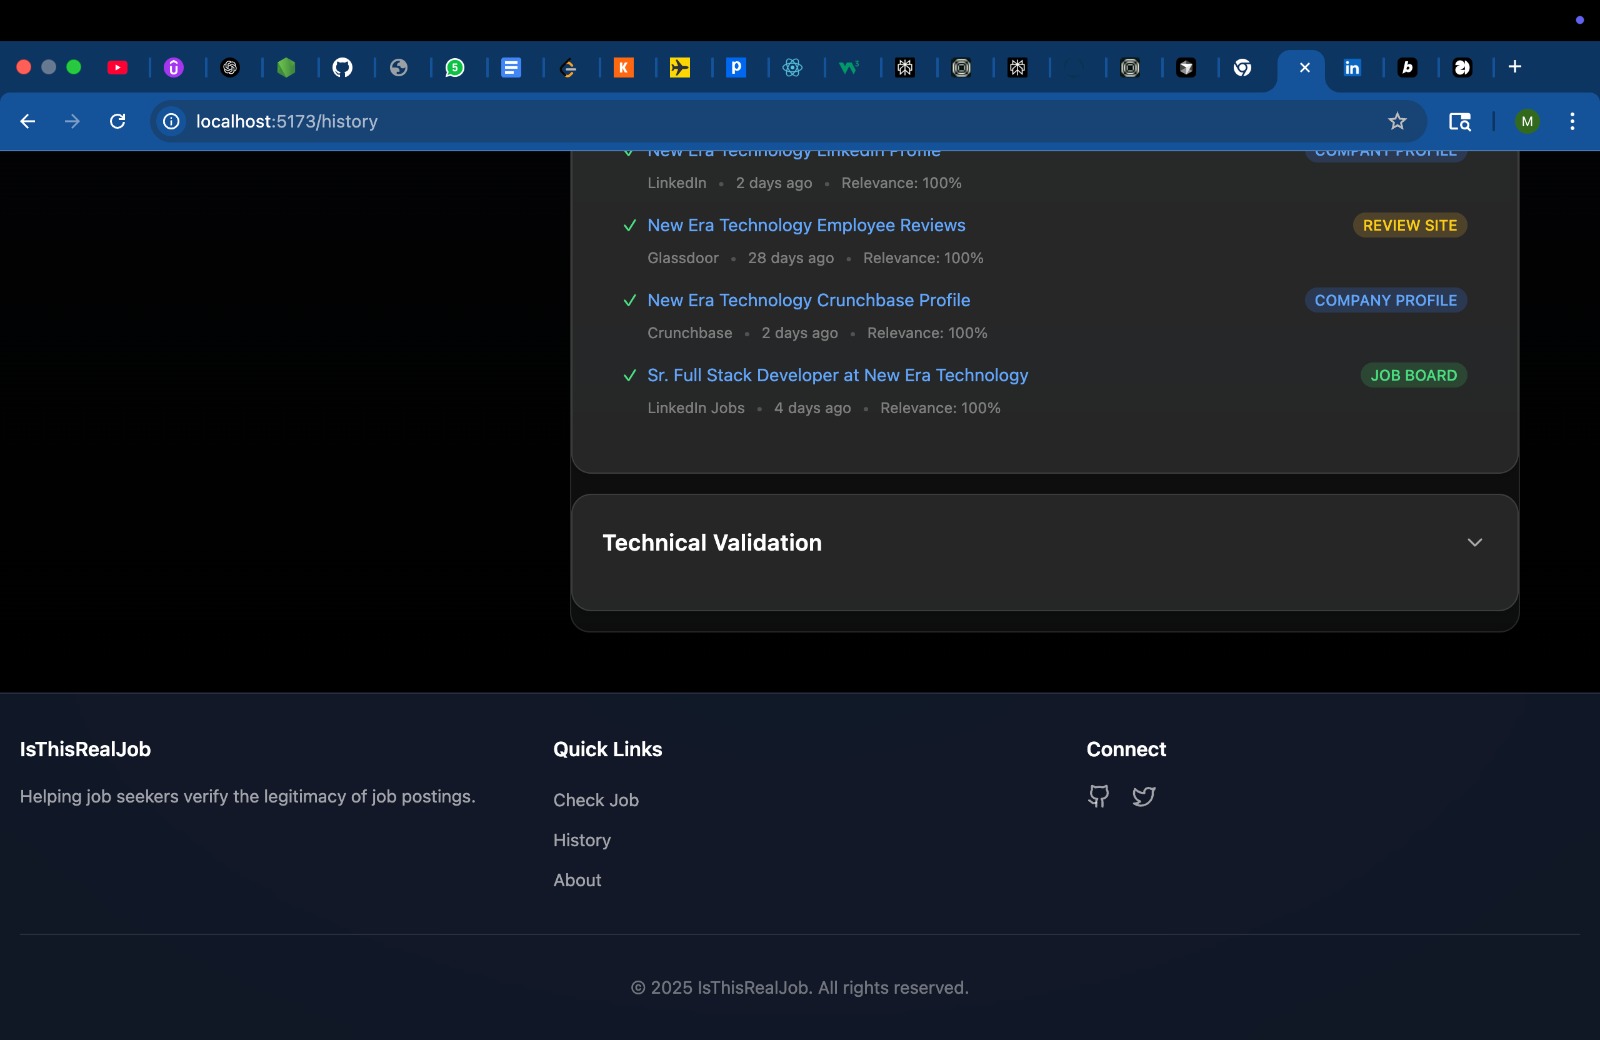This screenshot has width=1600, height=1040.
Task: Reload the localhost history page
Action: click(117, 121)
